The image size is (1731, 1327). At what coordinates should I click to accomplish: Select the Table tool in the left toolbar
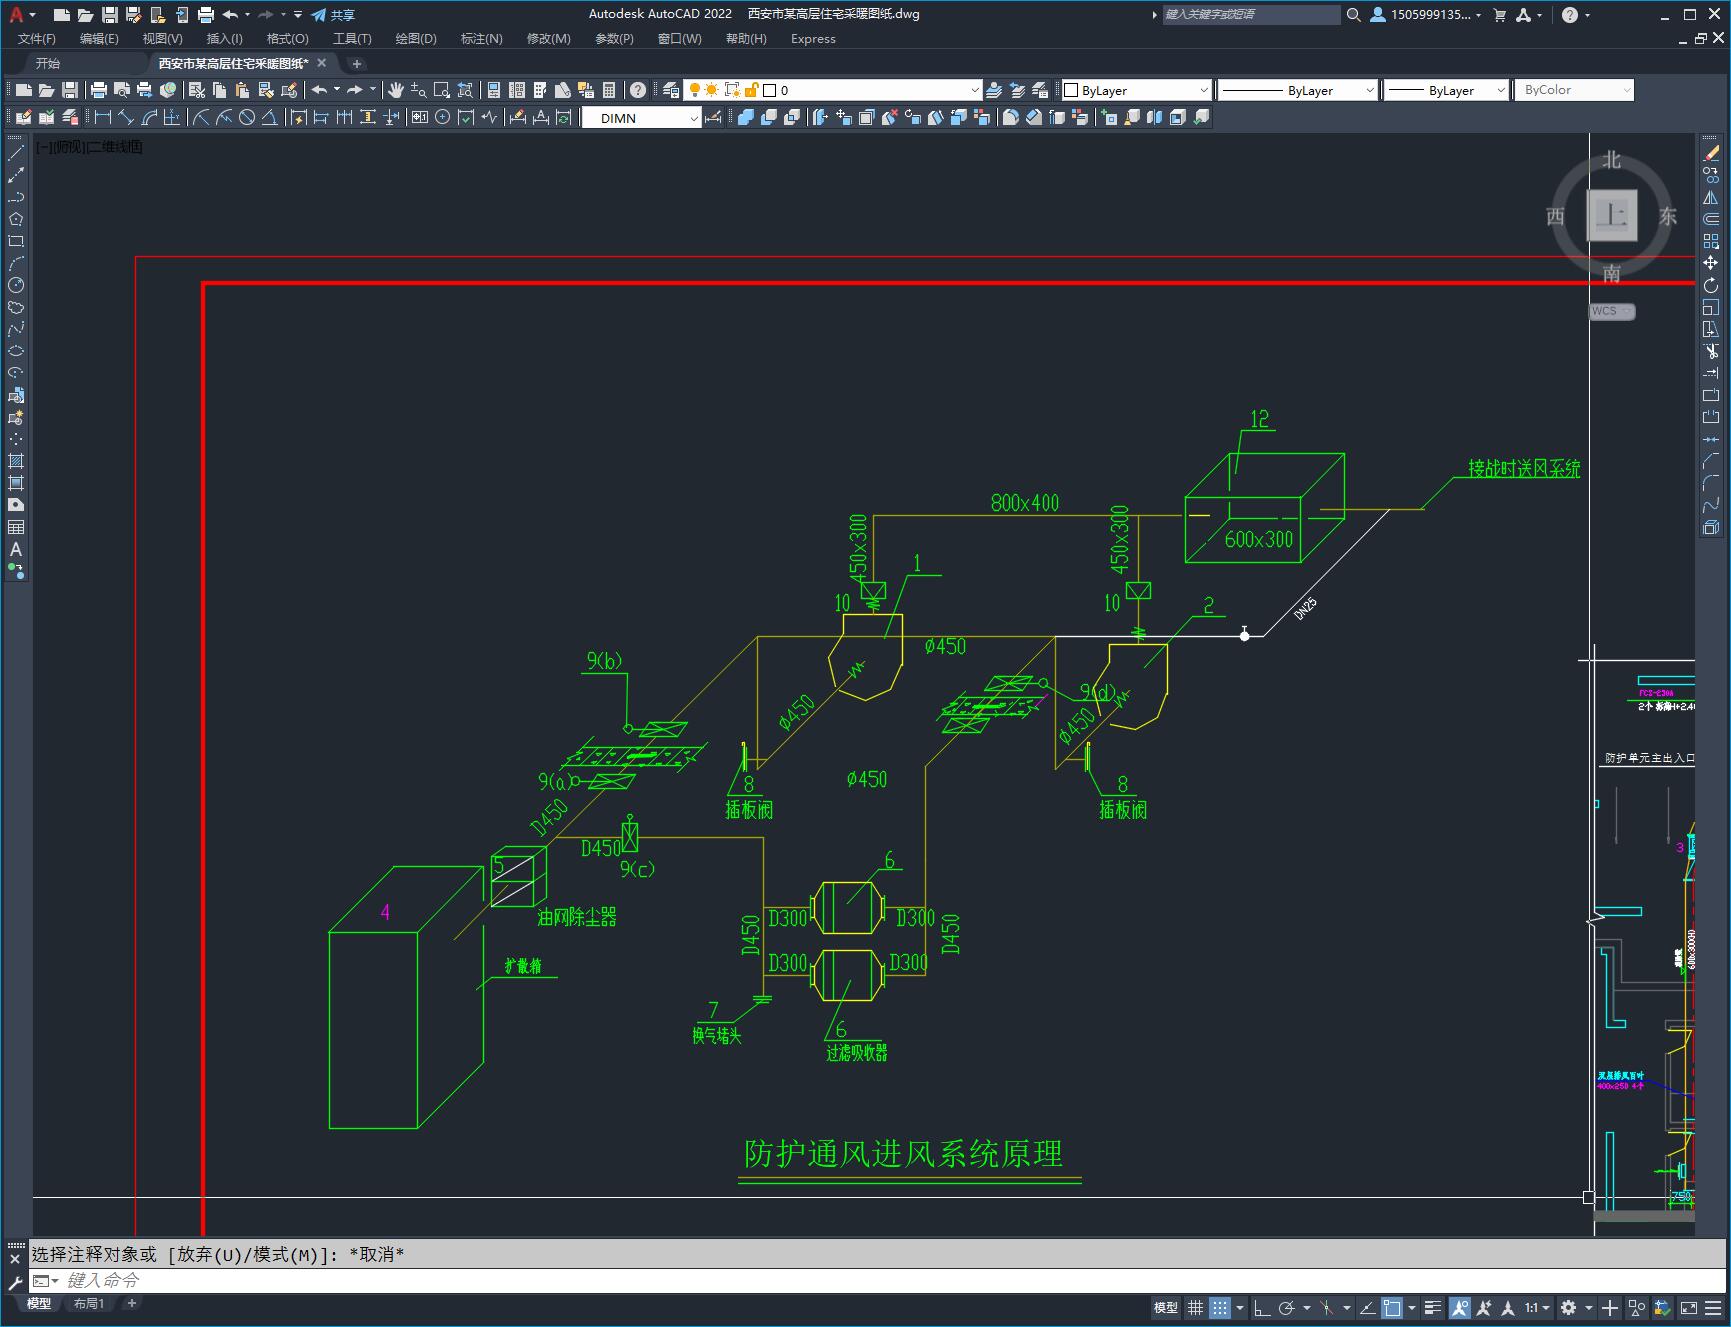pos(16,527)
